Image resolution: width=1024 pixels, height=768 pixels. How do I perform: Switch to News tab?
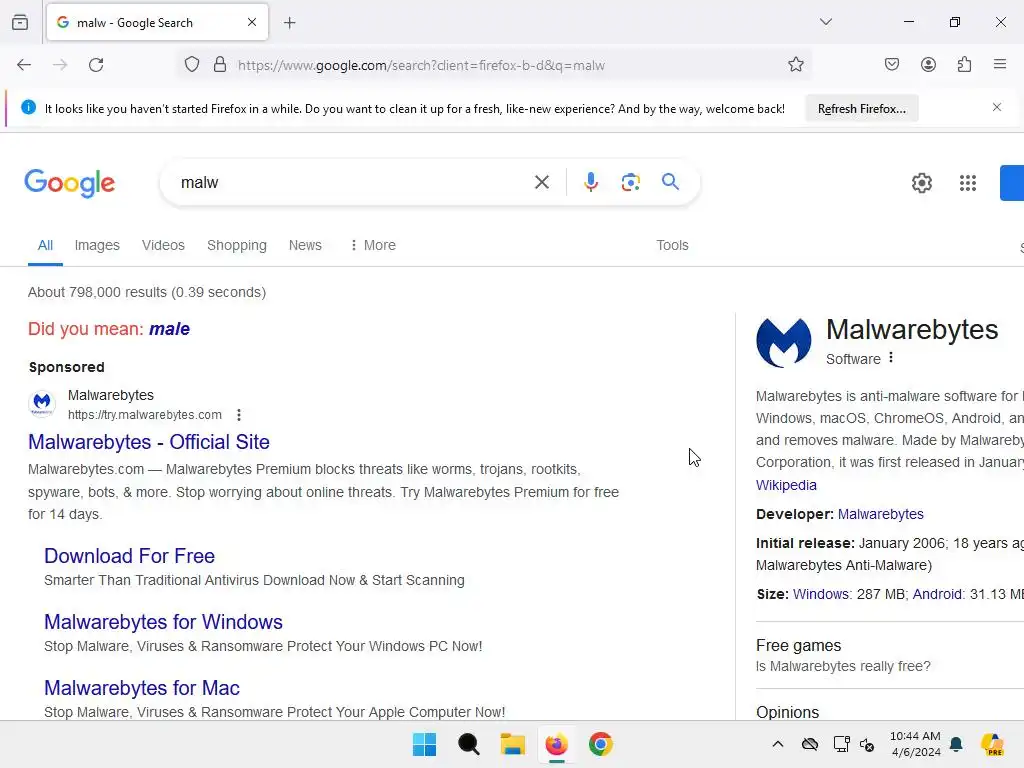pos(305,246)
